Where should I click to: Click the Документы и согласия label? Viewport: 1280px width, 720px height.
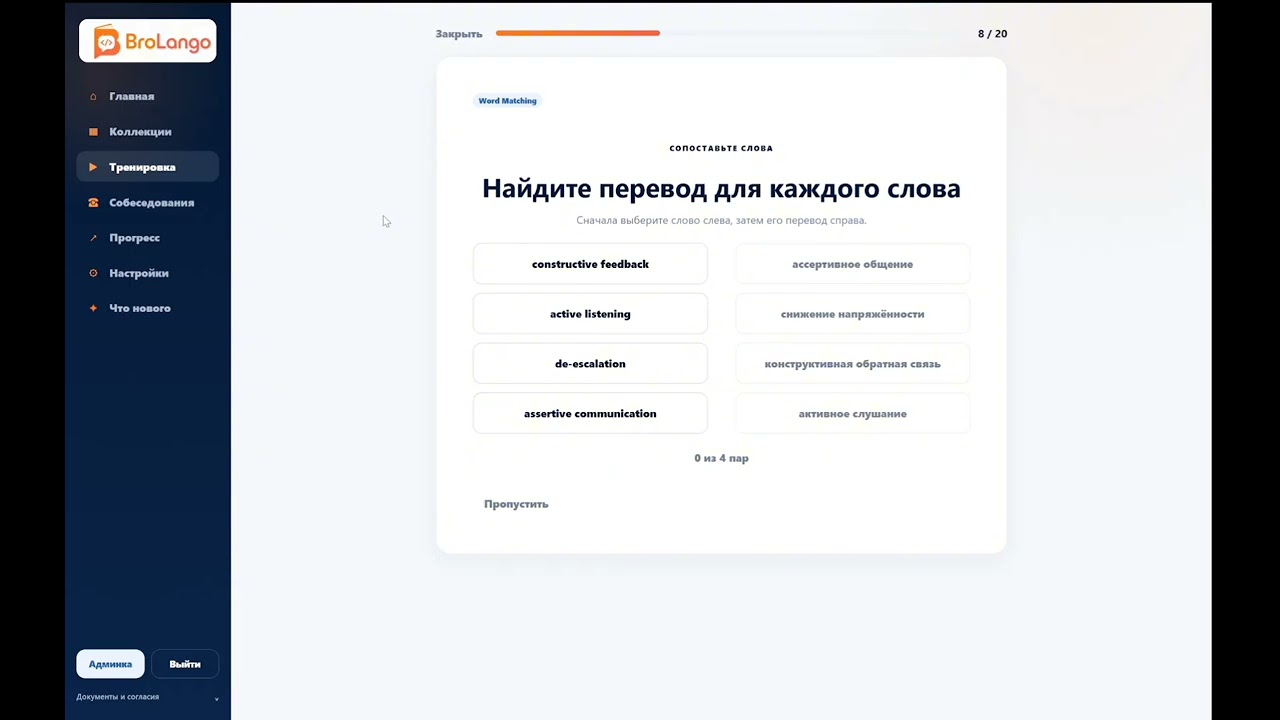[x=118, y=697]
